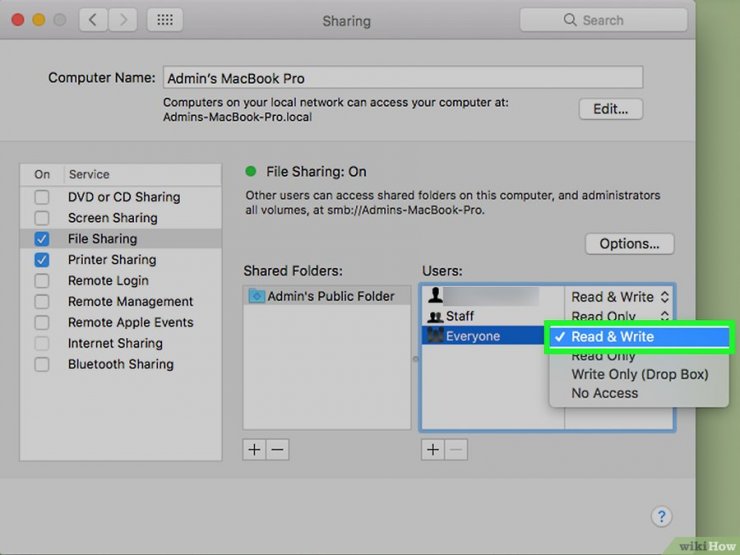Open the Options... button
This screenshot has height=555, width=740.
(629, 244)
